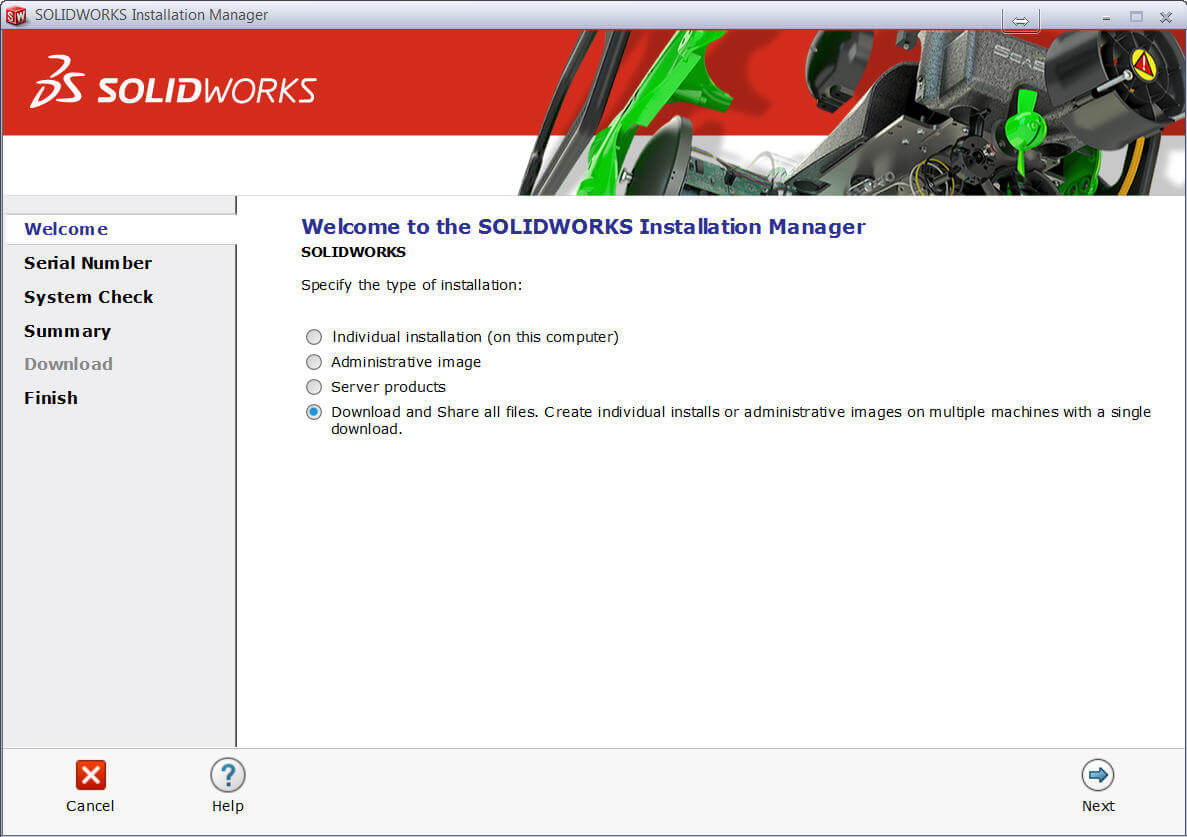
Task: Click the 3DS logo in the red banner
Action: pyautogui.click(x=57, y=85)
